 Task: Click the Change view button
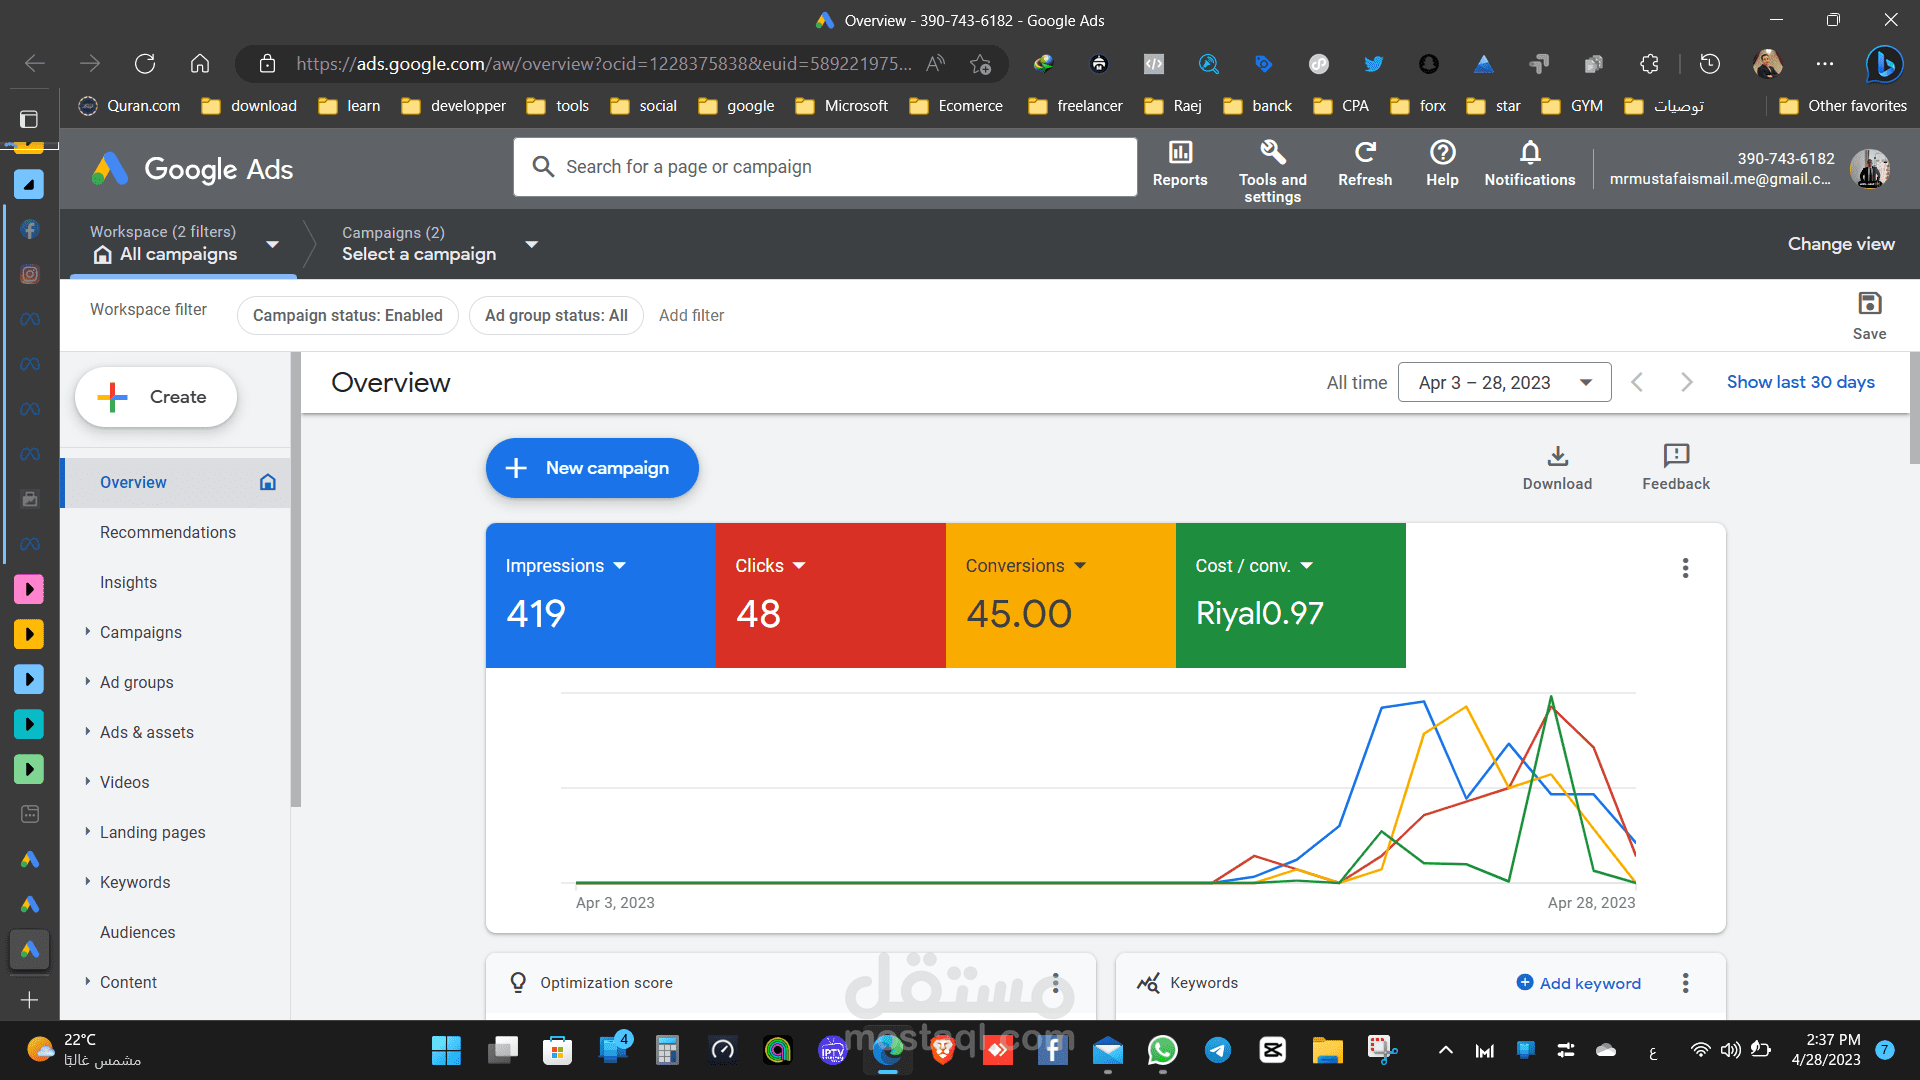pyautogui.click(x=1841, y=244)
